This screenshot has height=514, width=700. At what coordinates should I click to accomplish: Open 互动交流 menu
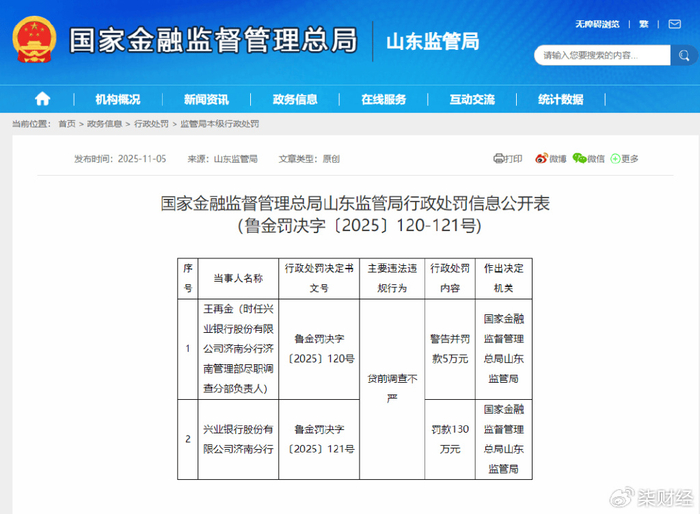click(x=472, y=99)
